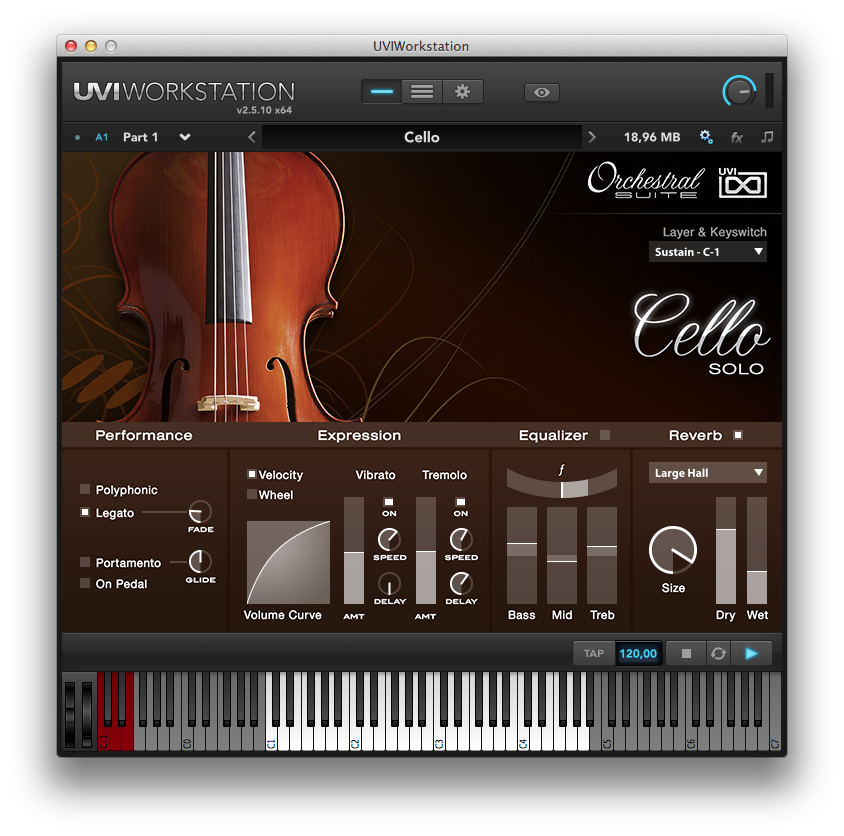Click the 18,96 MB memory readout
The image size is (844, 836).
pyautogui.click(x=652, y=137)
